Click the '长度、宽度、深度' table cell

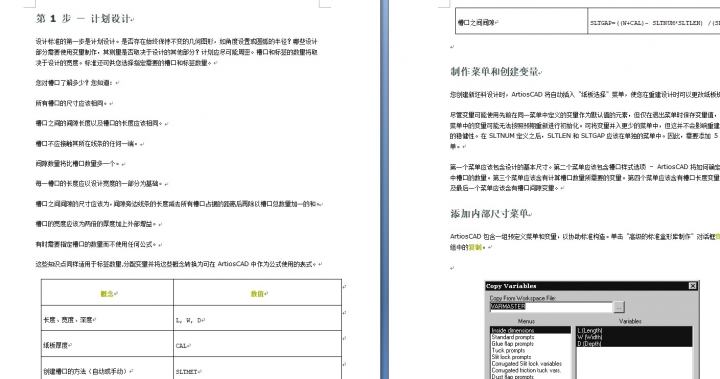(107, 319)
